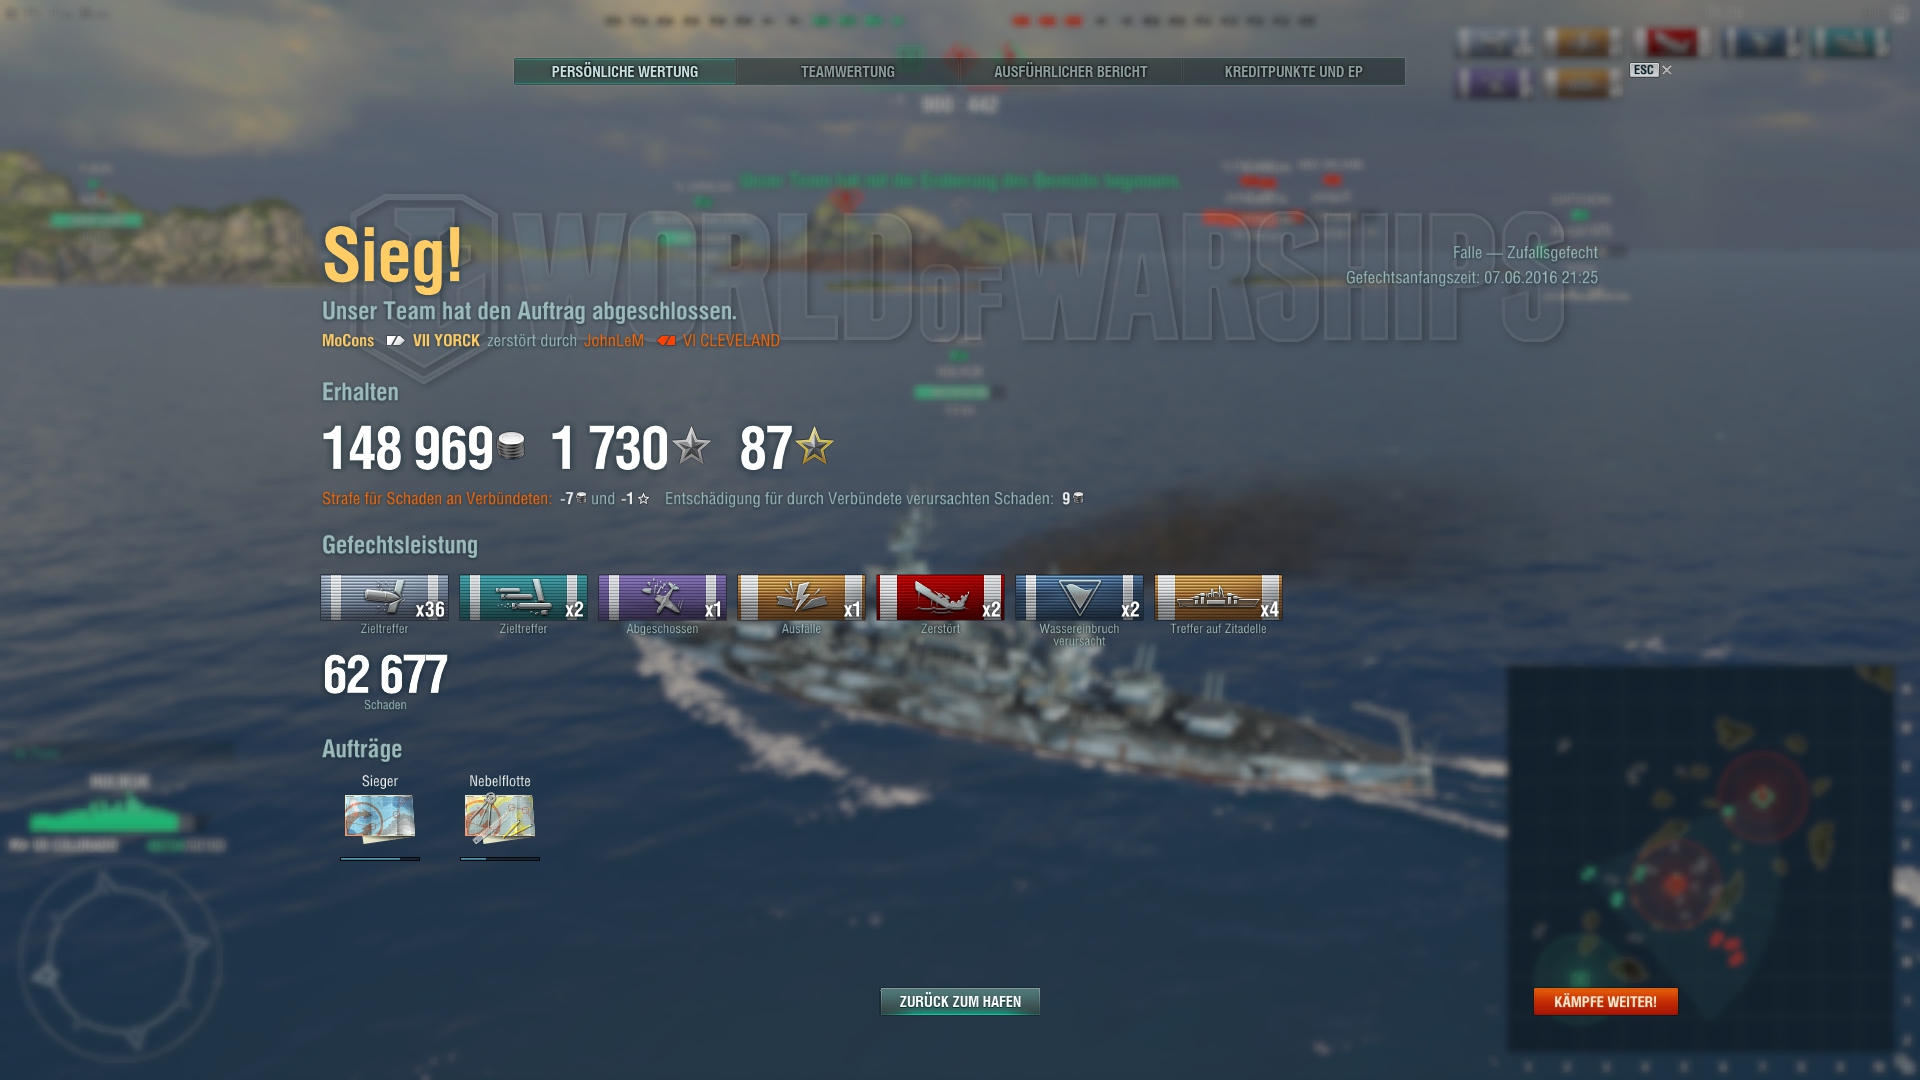Select the Wassereinbruch verursacht ribbon
The width and height of the screenshot is (1920, 1080).
coord(1079,597)
